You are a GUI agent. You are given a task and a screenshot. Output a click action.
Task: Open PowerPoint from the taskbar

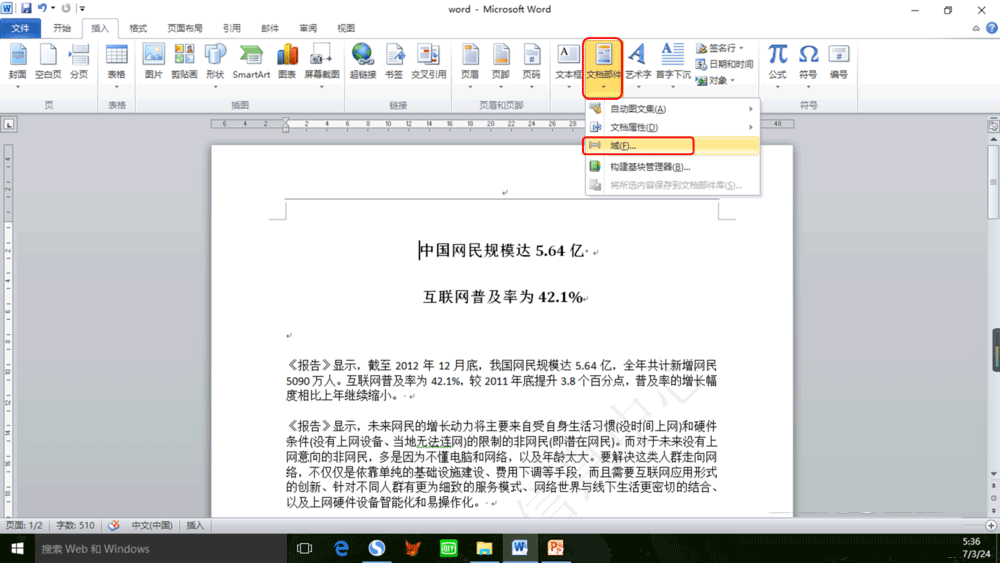click(555, 548)
